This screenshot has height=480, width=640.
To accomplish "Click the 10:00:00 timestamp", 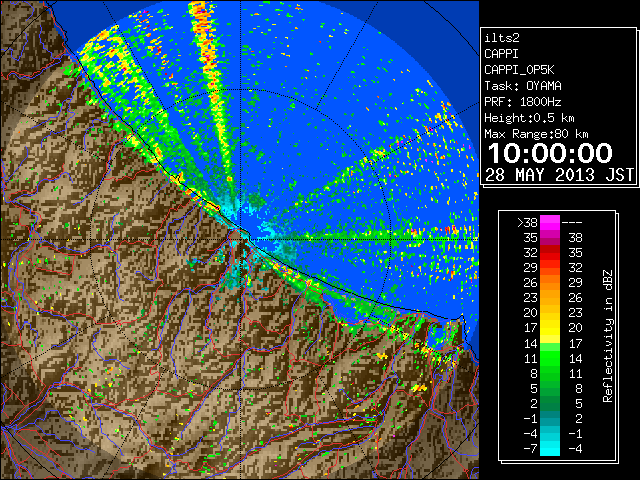I will [550, 153].
